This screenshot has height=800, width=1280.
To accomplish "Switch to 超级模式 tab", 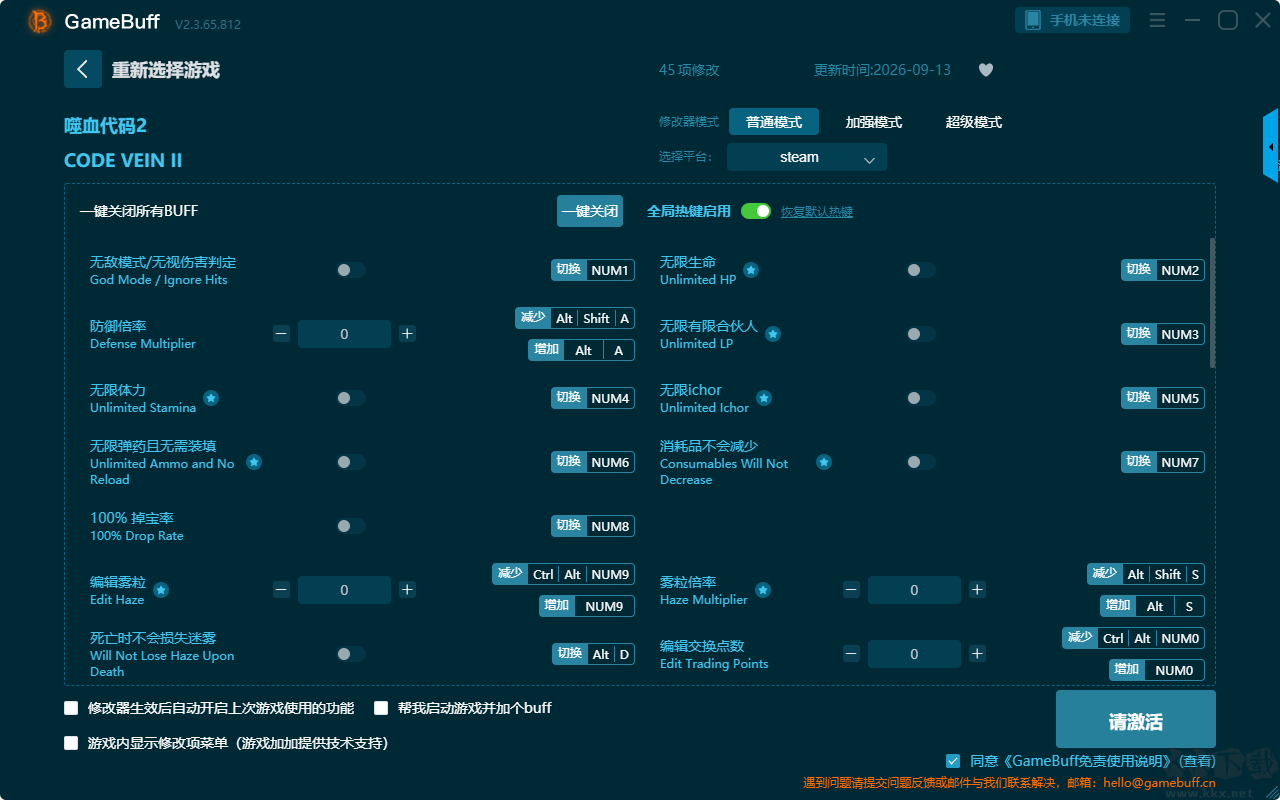I will pos(974,122).
